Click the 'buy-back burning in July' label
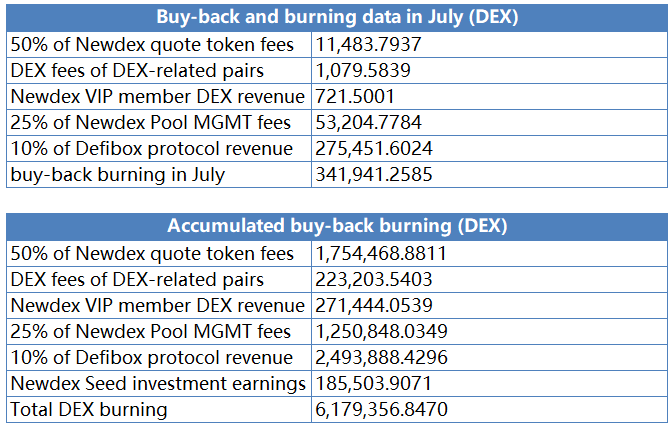672x431 pixels. pos(117,175)
